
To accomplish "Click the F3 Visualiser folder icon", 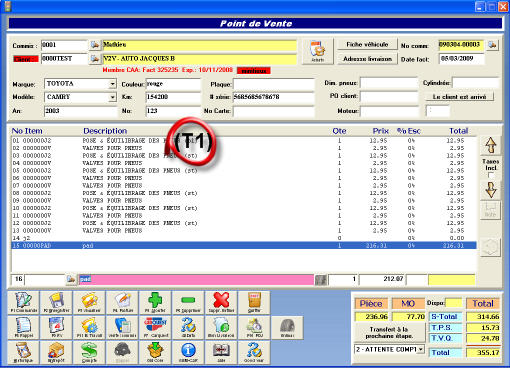I will click(89, 302).
